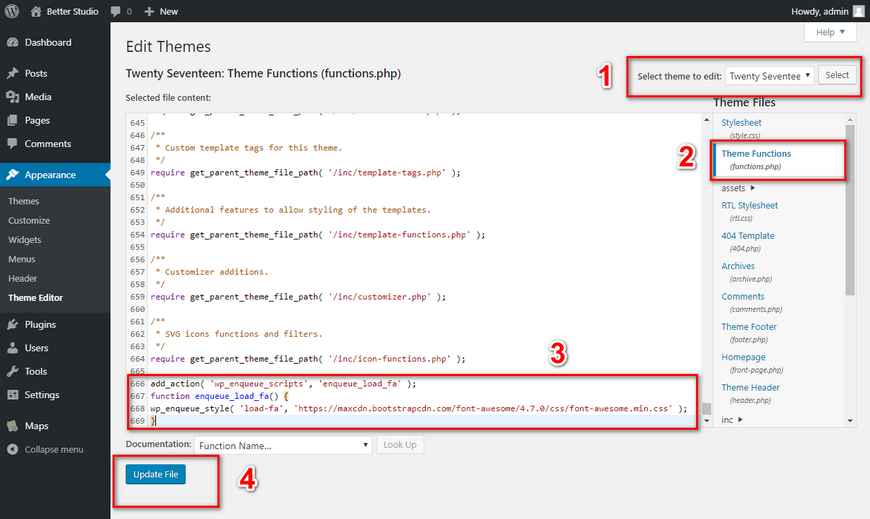Image resolution: width=870 pixels, height=519 pixels.
Task: Open the Function Name documentation dropdown
Action: (x=283, y=445)
